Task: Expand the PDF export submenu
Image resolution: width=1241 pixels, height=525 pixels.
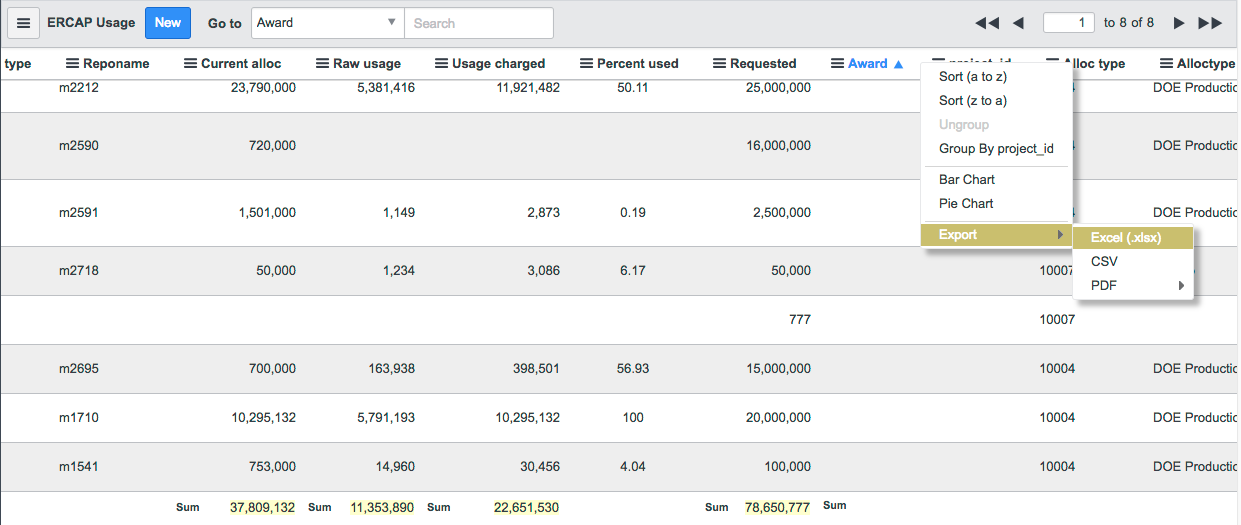Action: (1132, 286)
